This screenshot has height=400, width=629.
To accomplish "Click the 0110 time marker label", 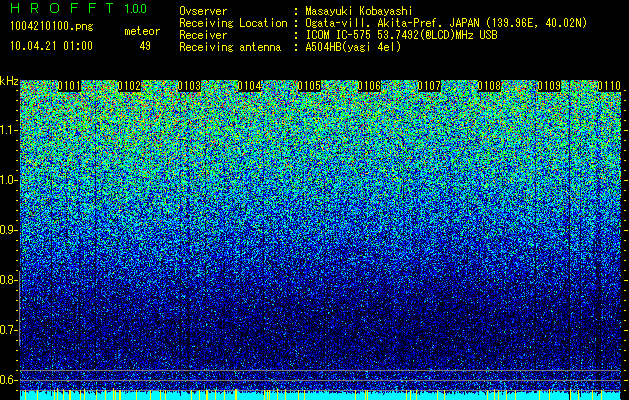I will 609,86.
